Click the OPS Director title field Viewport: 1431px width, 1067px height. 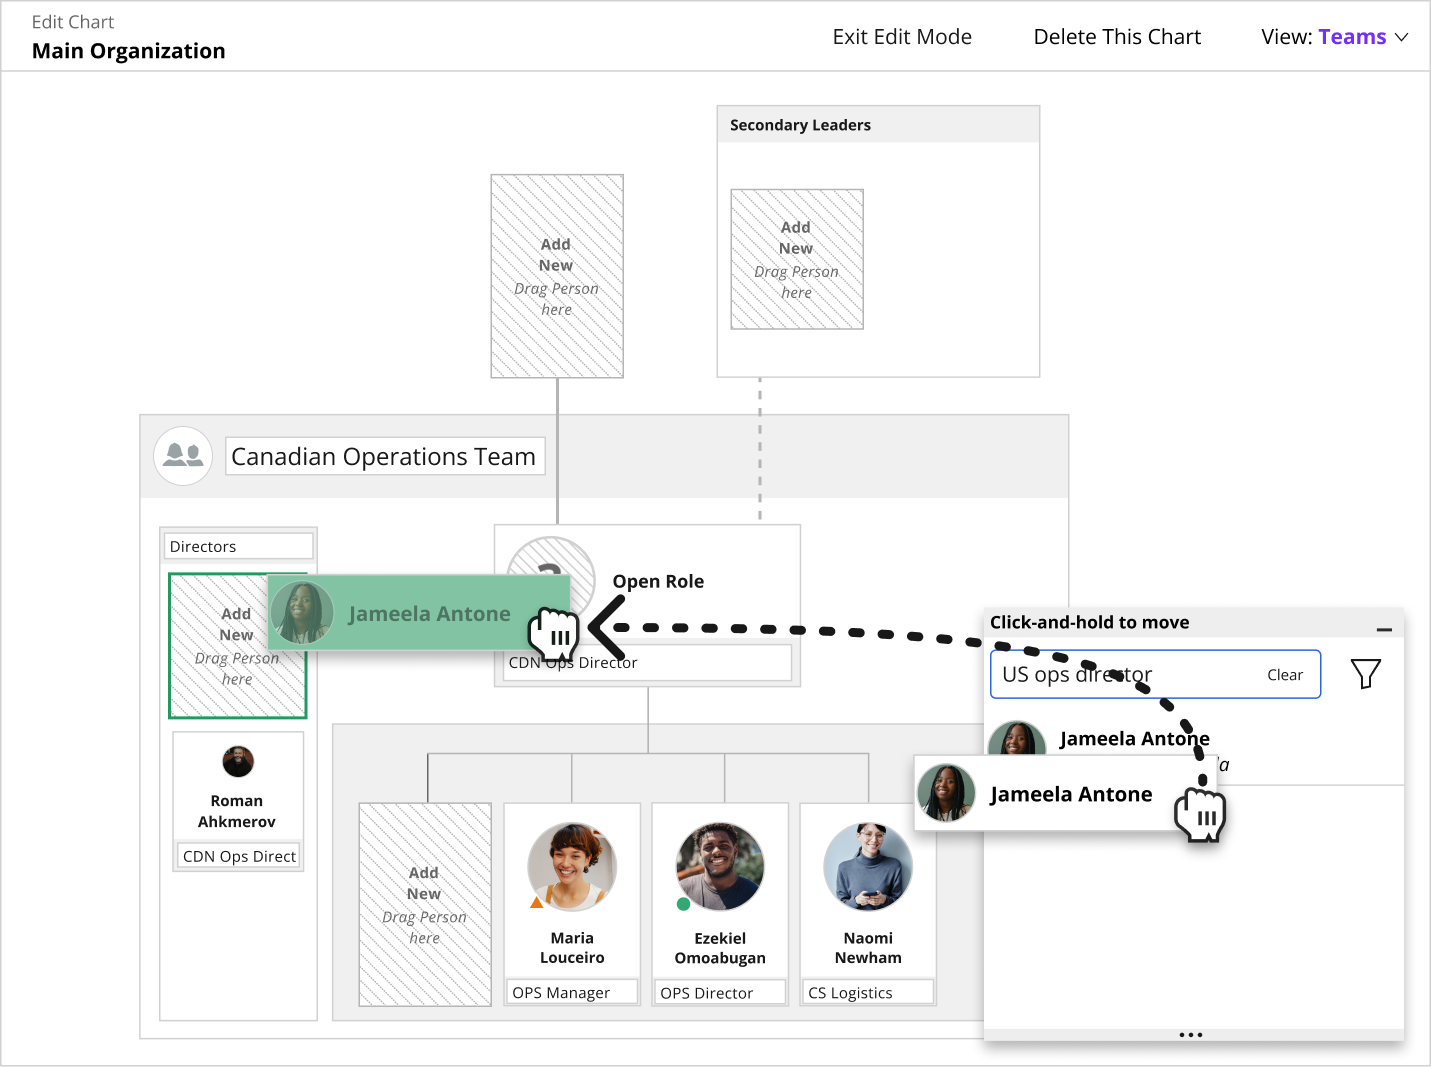[720, 992]
